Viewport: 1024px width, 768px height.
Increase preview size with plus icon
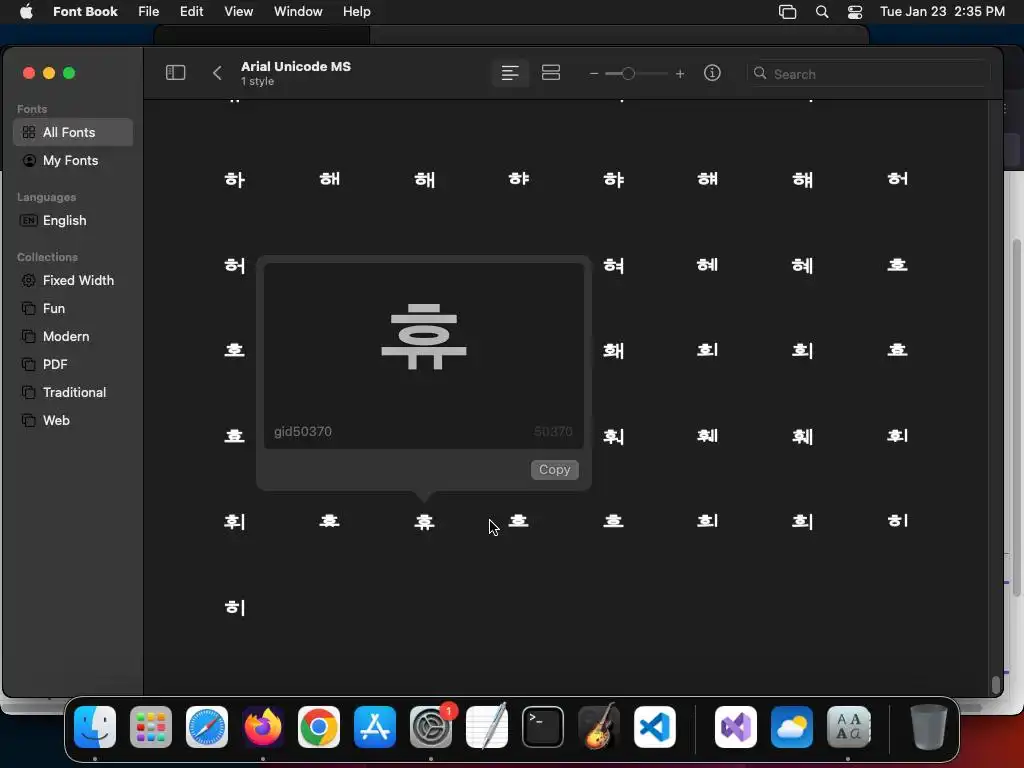tap(680, 74)
